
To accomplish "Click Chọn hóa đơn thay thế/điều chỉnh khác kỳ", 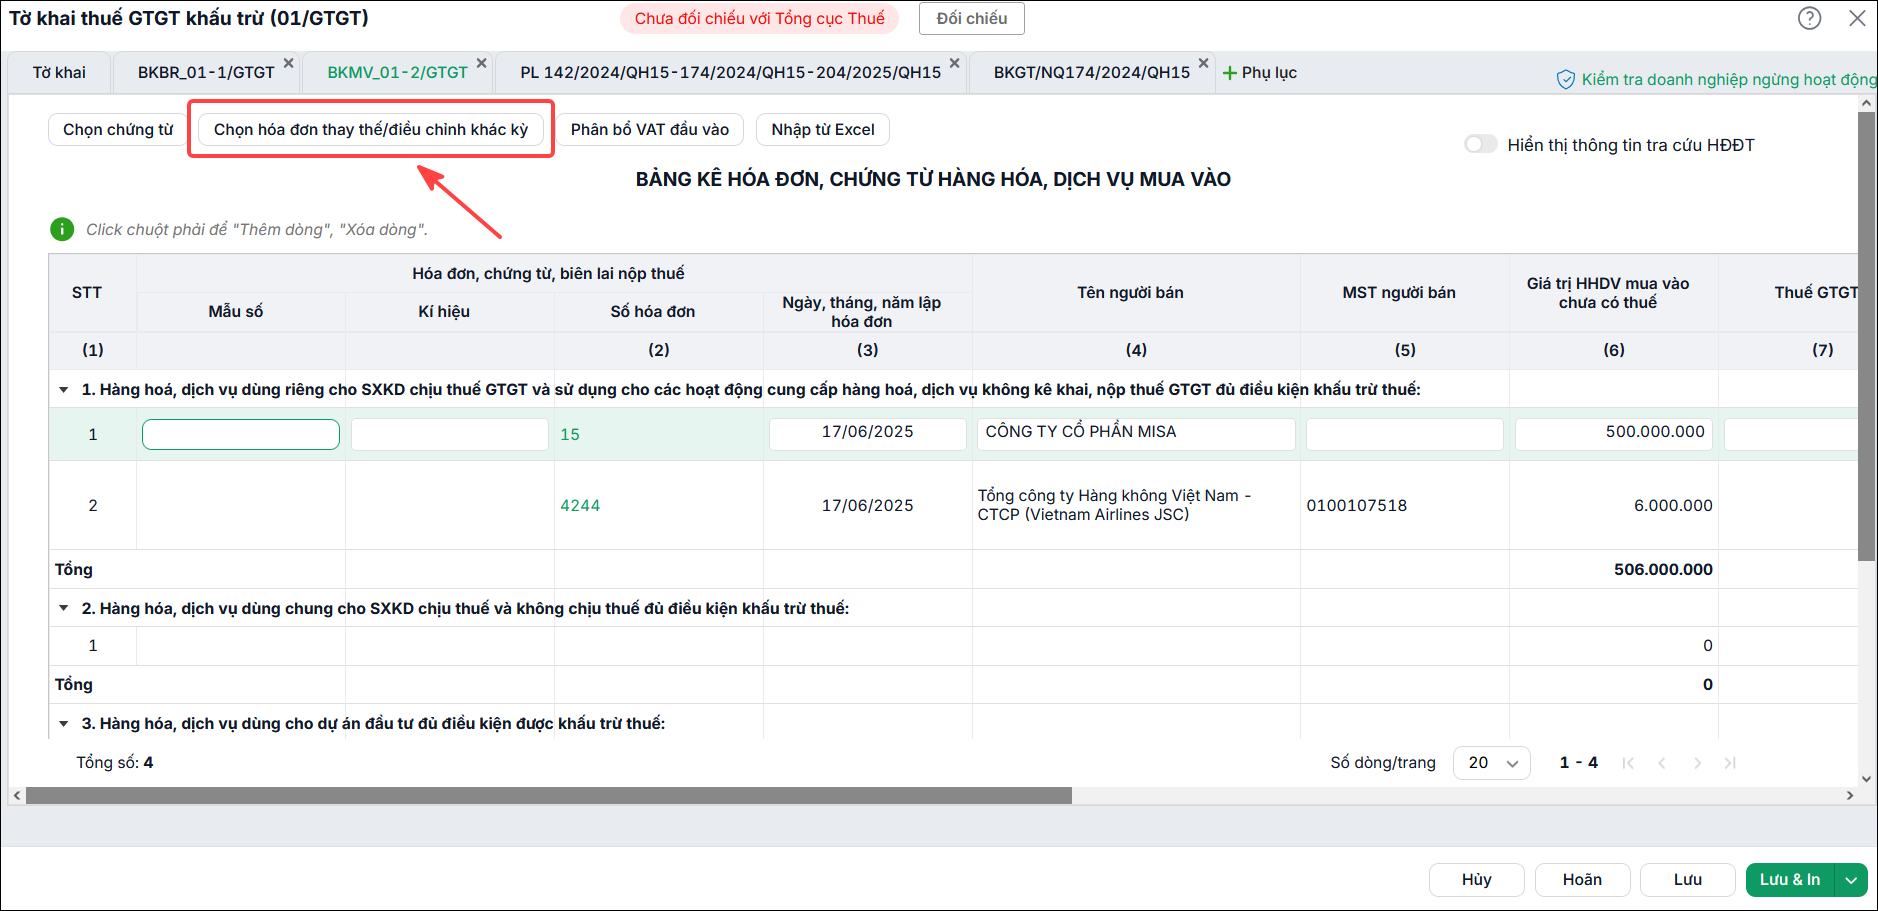I will click(371, 130).
